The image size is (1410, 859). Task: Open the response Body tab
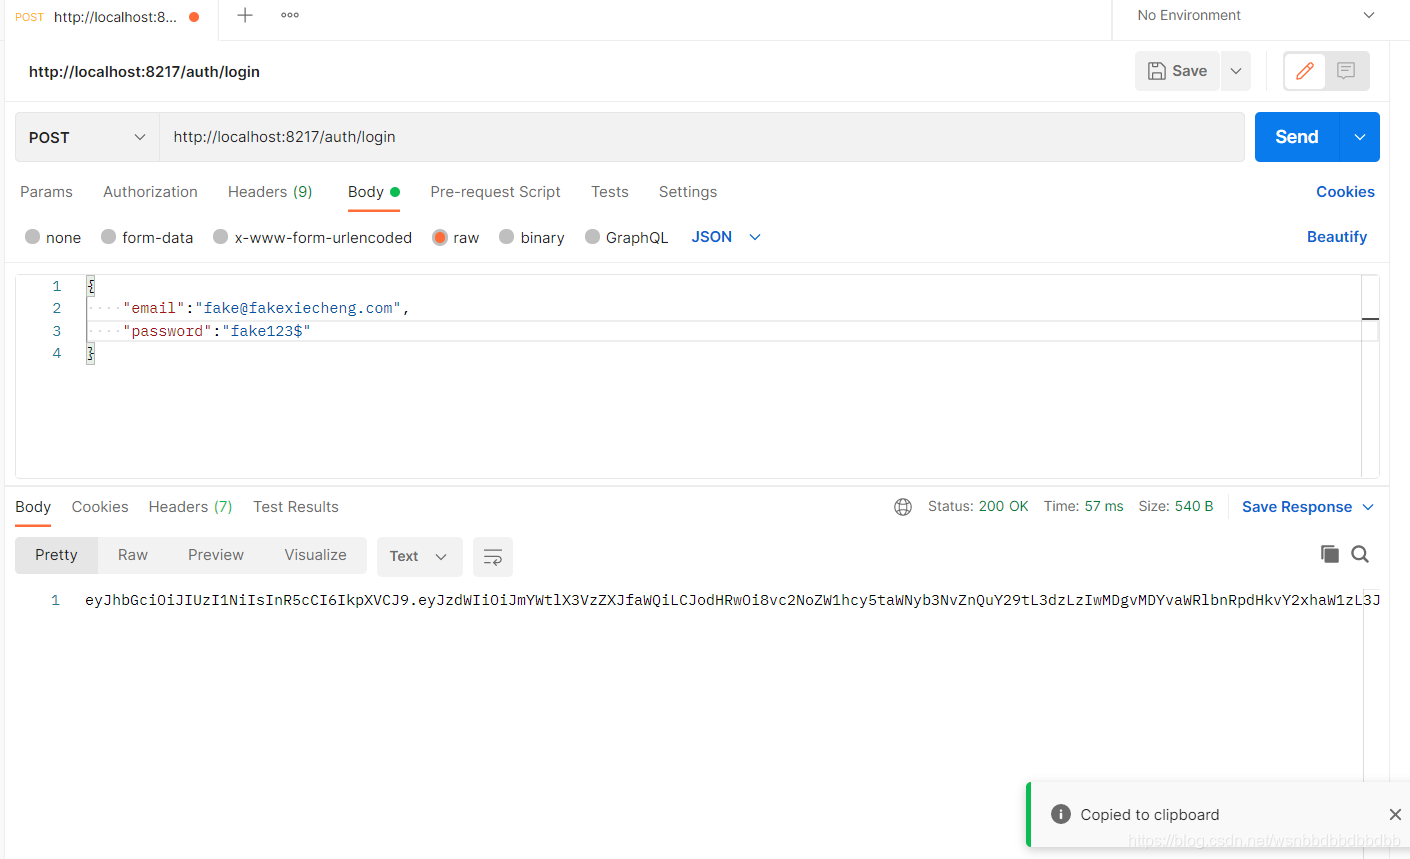tap(33, 507)
